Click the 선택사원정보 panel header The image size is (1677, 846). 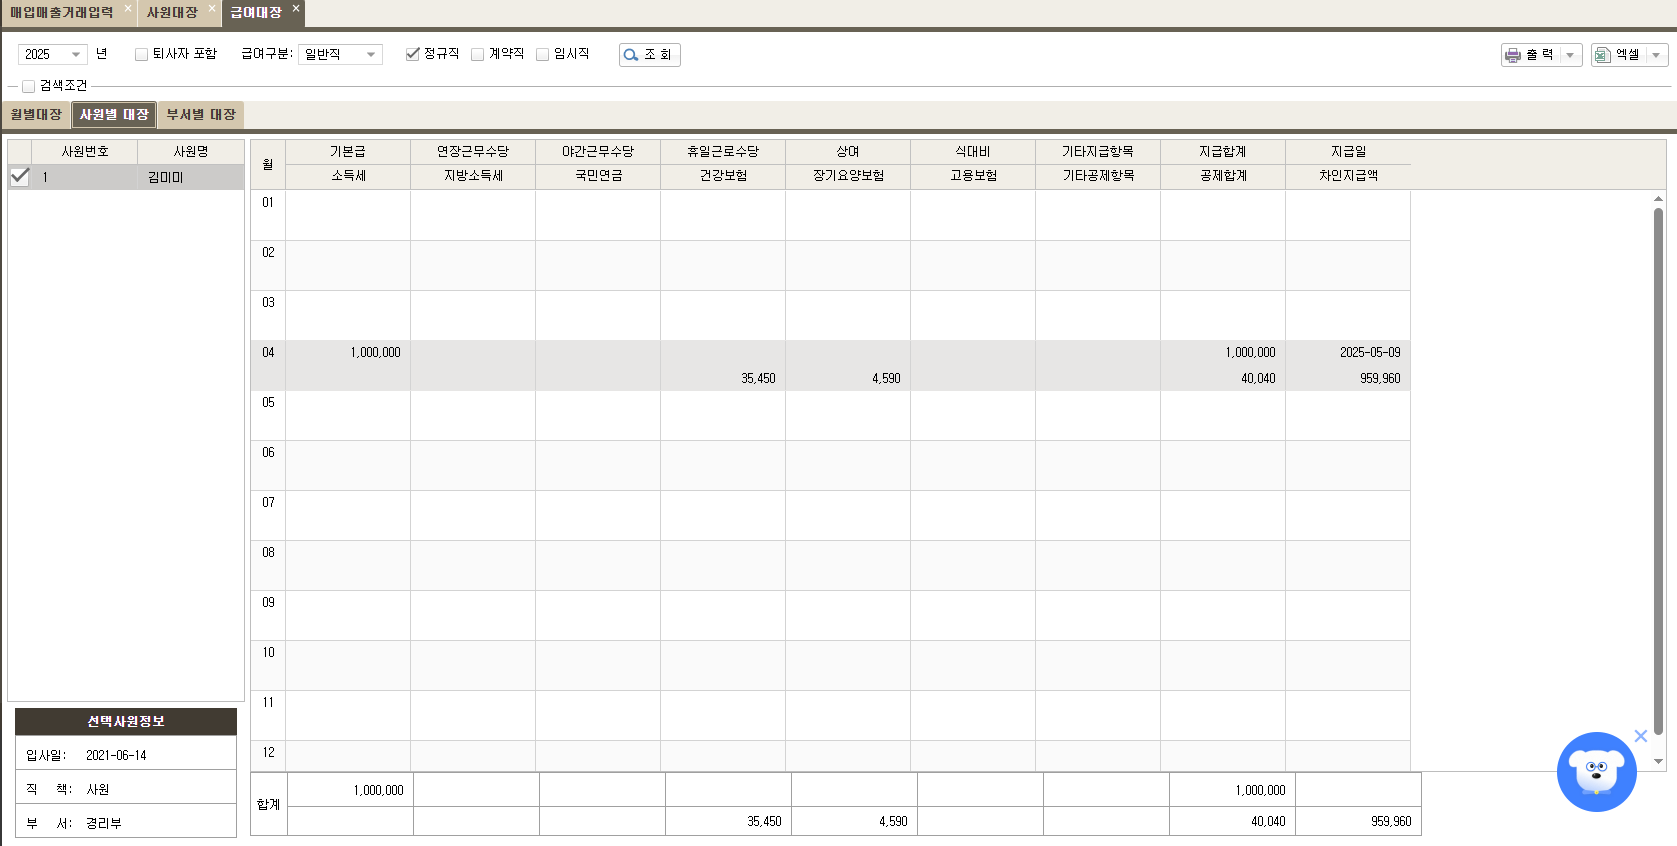click(126, 722)
